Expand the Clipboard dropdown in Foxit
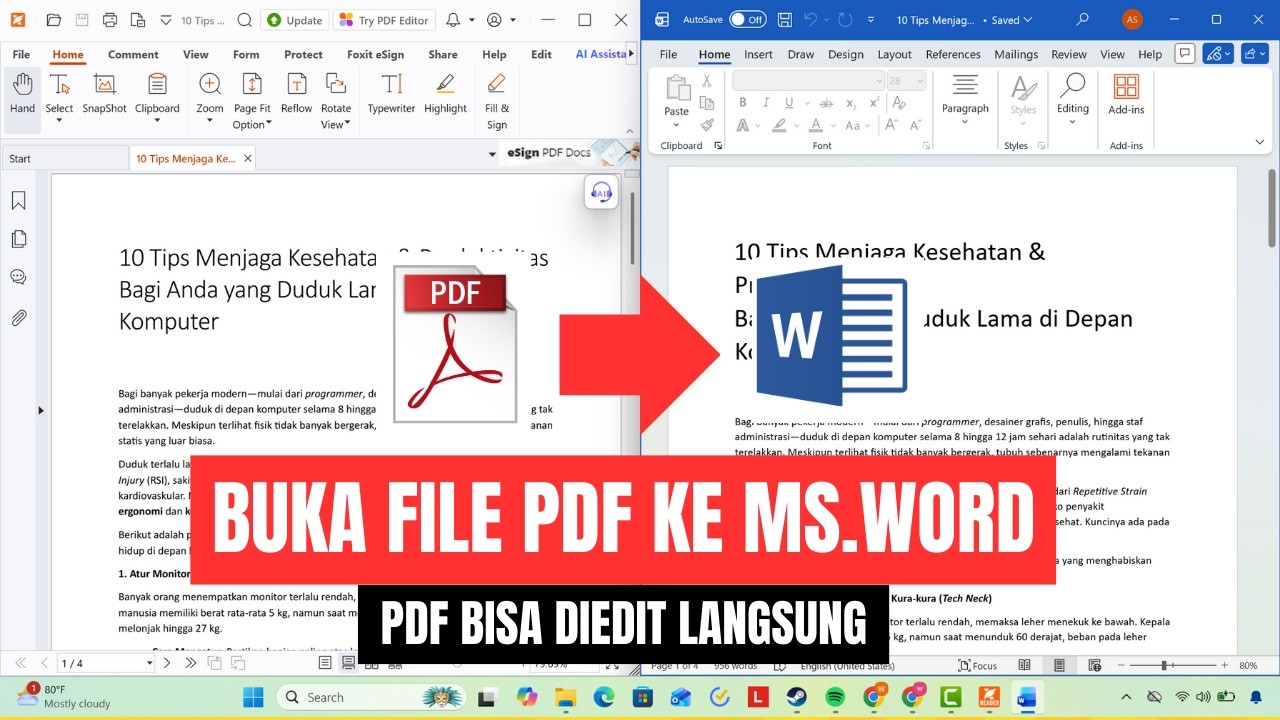This screenshot has height=720, width=1280. coord(157,121)
